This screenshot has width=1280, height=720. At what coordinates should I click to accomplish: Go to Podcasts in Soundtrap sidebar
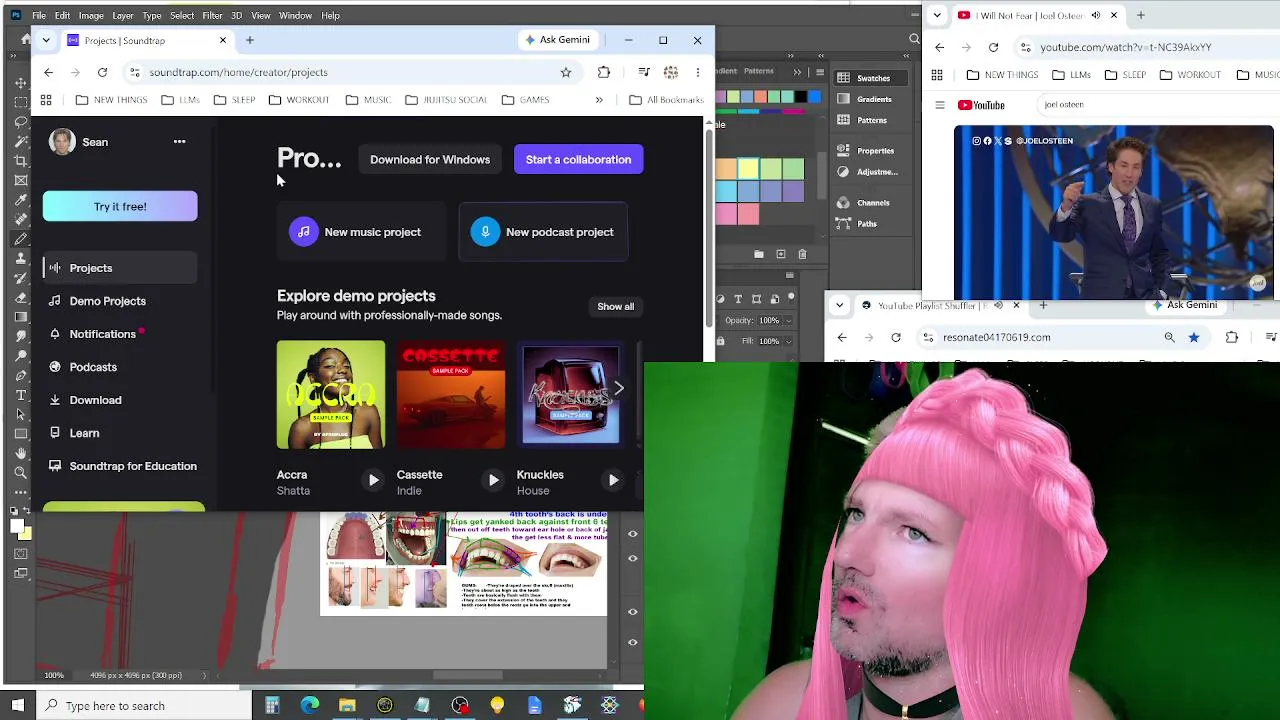[x=93, y=367]
